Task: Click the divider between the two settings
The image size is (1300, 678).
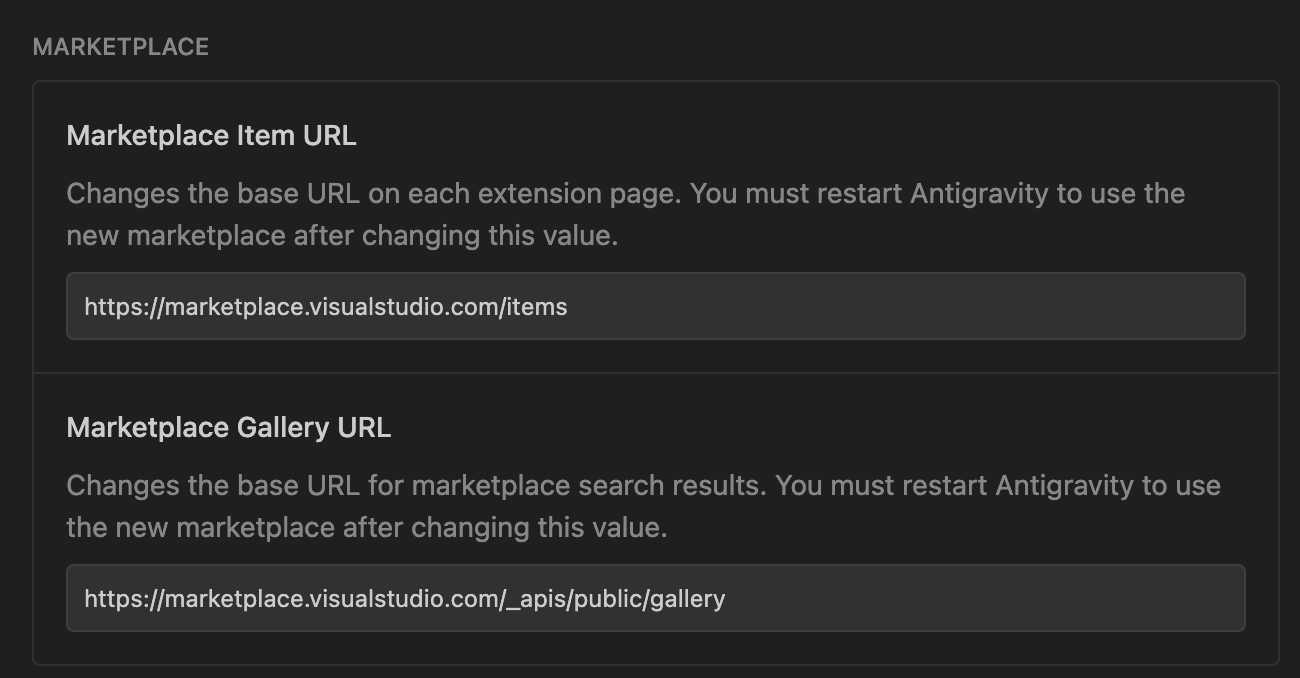Action: (655, 370)
